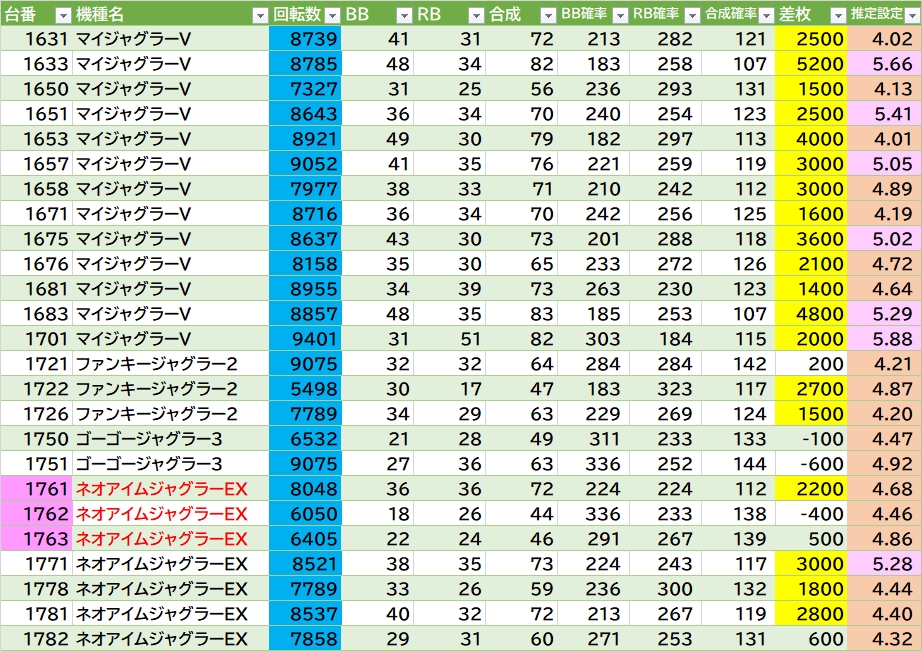
Task: Expand the 合成 column filter dropdown
Action: [x=547, y=15]
